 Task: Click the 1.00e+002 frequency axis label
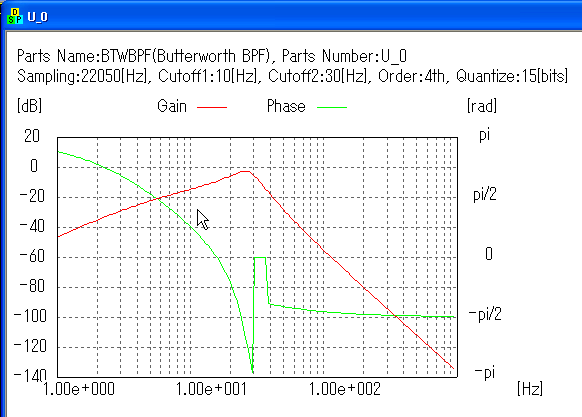click(x=345, y=389)
